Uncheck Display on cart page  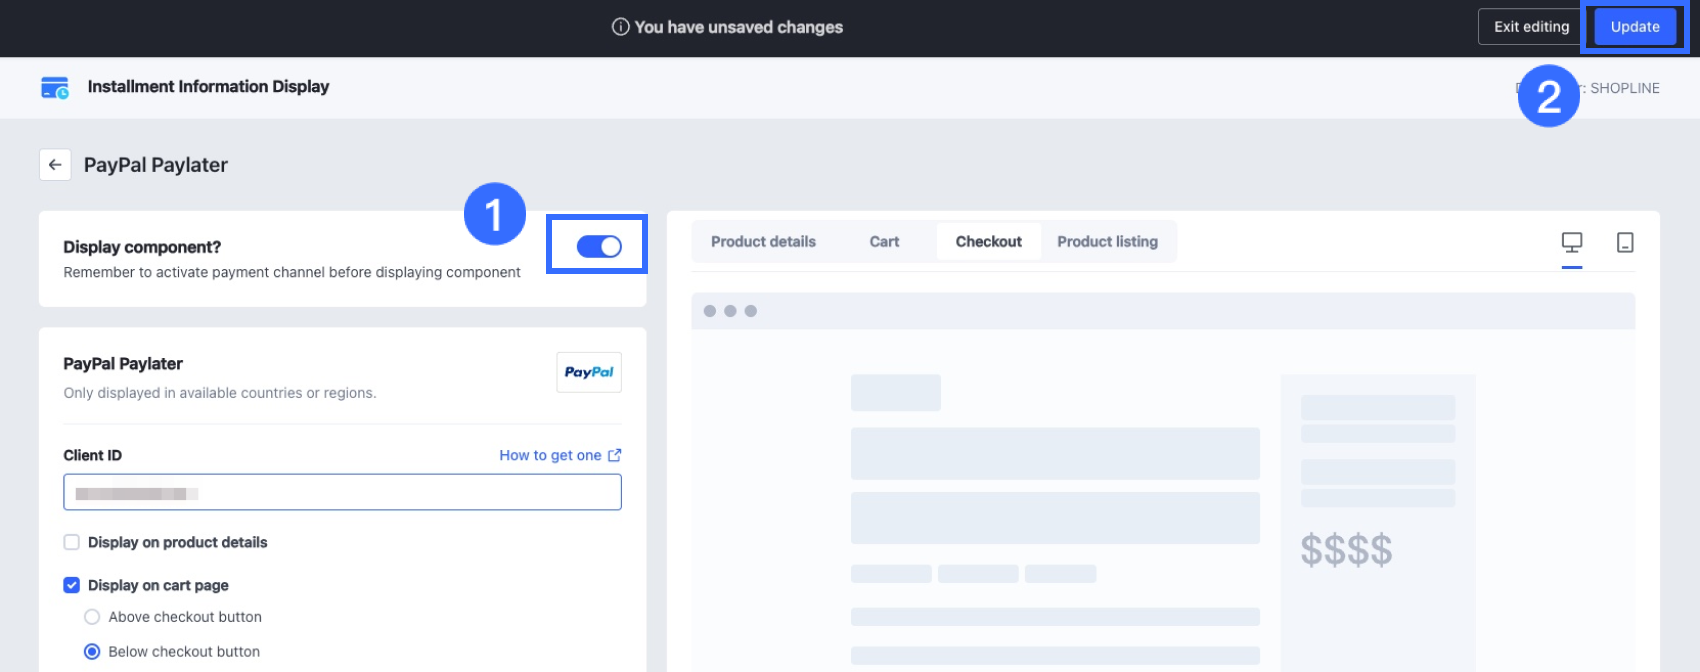pos(72,585)
